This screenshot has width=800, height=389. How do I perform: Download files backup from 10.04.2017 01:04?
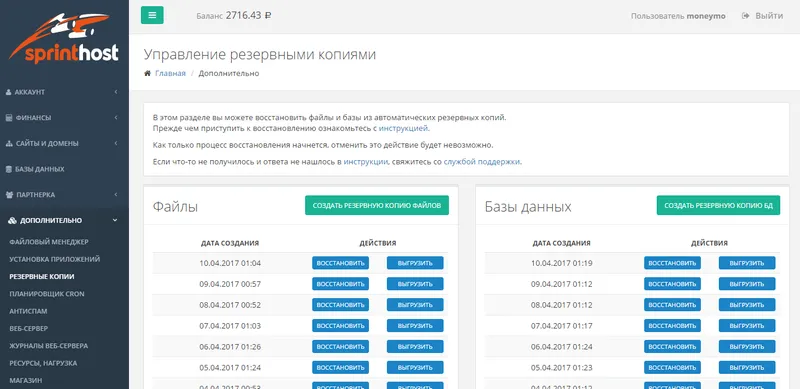coord(415,263)
